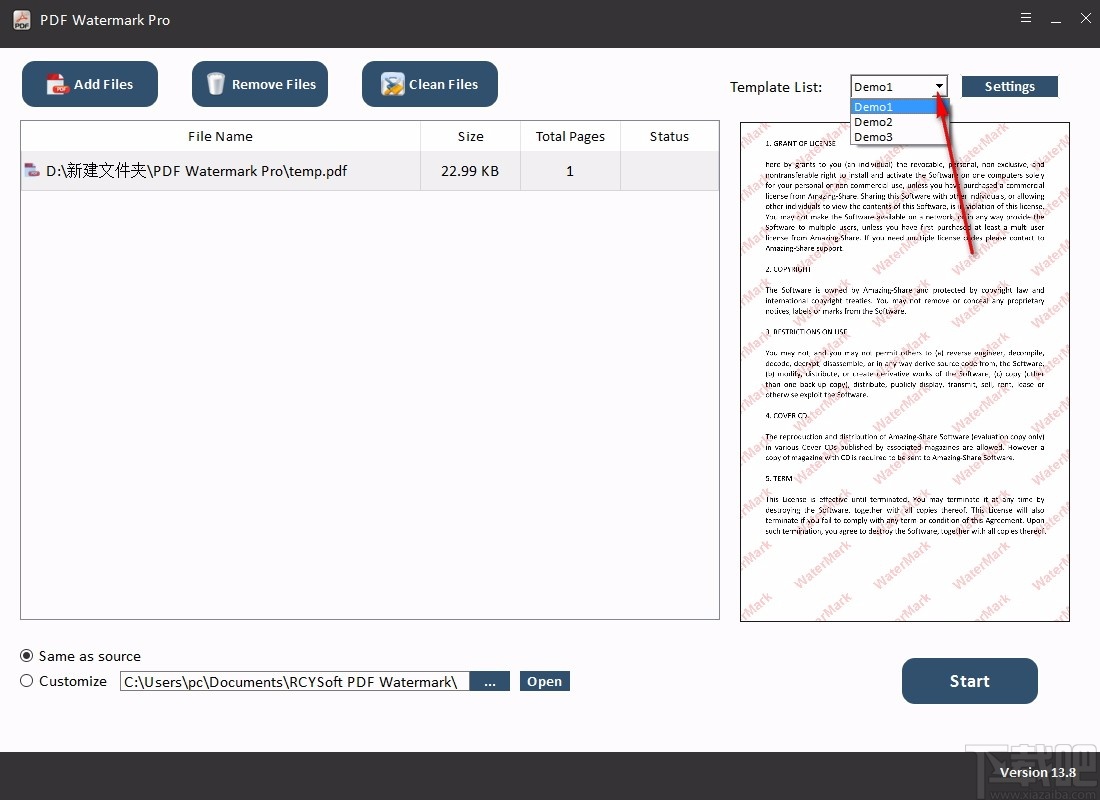Click the Total Pages column header
The image size is (1100, 800).
pyautogui.click(x=570, y=136)
